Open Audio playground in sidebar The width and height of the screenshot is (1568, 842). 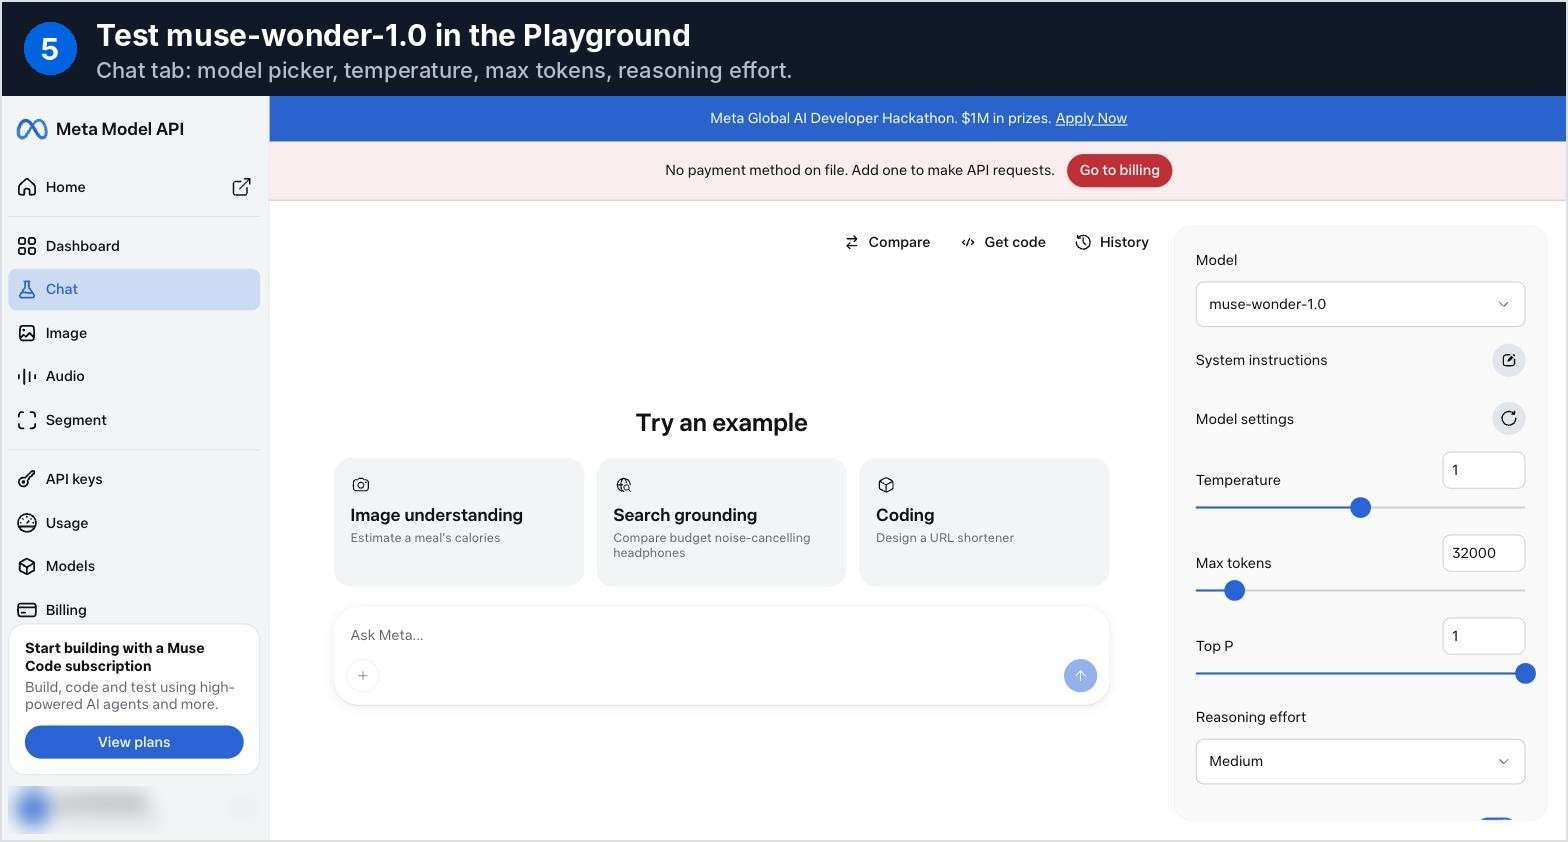point(134,376)
